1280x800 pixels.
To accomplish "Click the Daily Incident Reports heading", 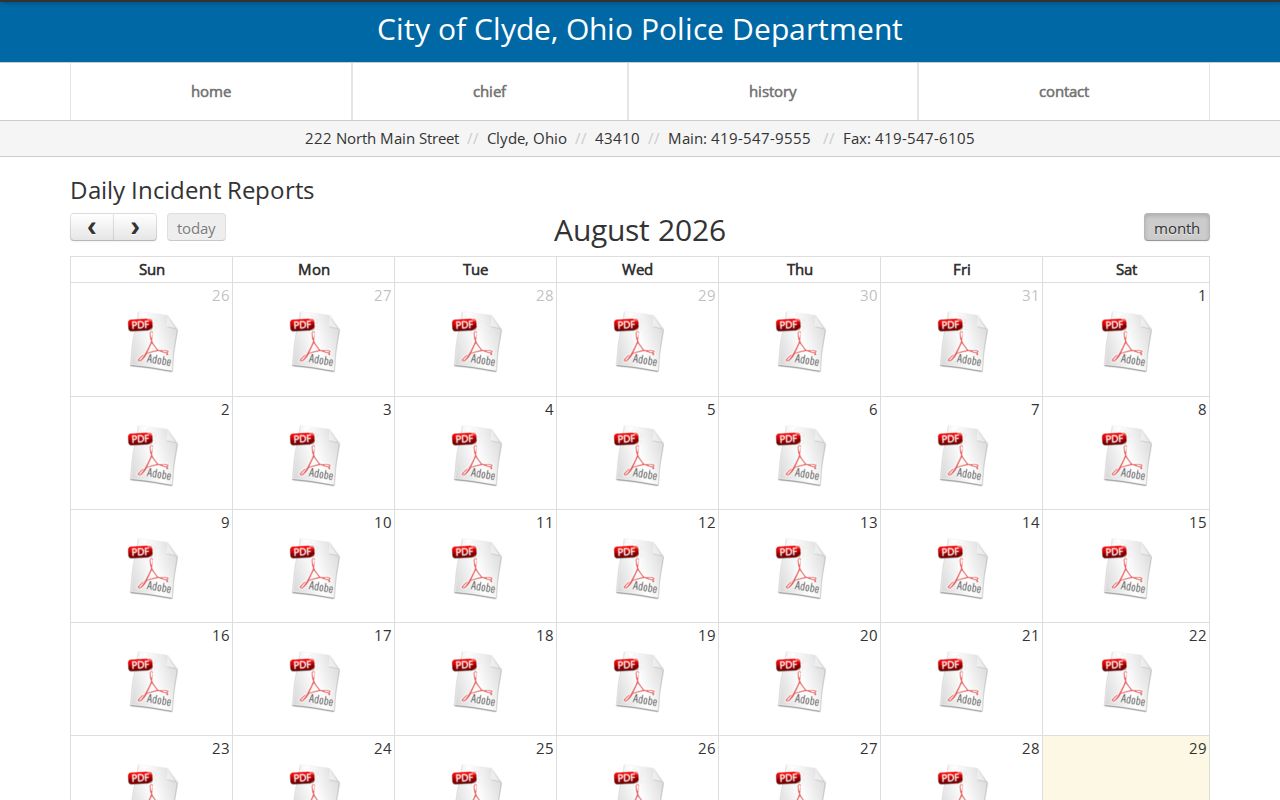I will click(x=192, y=191).
